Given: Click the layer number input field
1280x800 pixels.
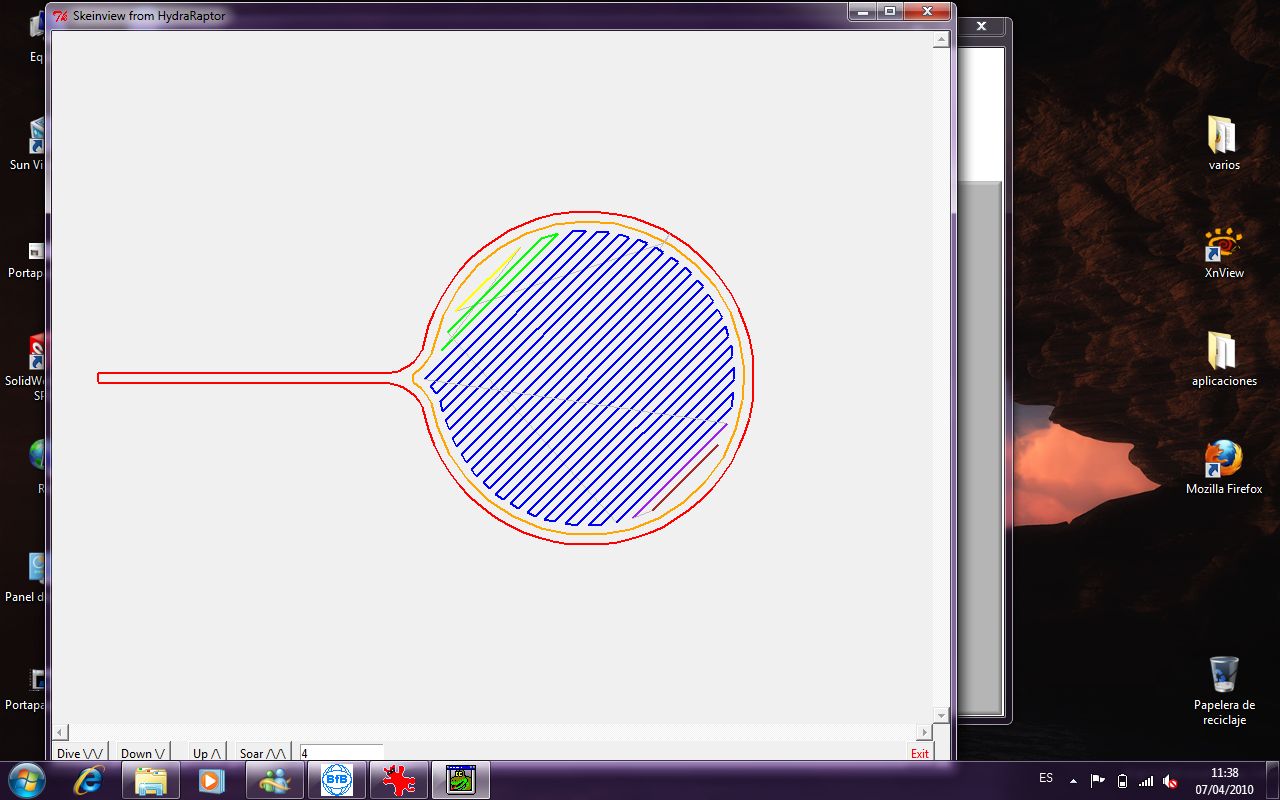Looking at the screenshot, I should tap(341, 753).
